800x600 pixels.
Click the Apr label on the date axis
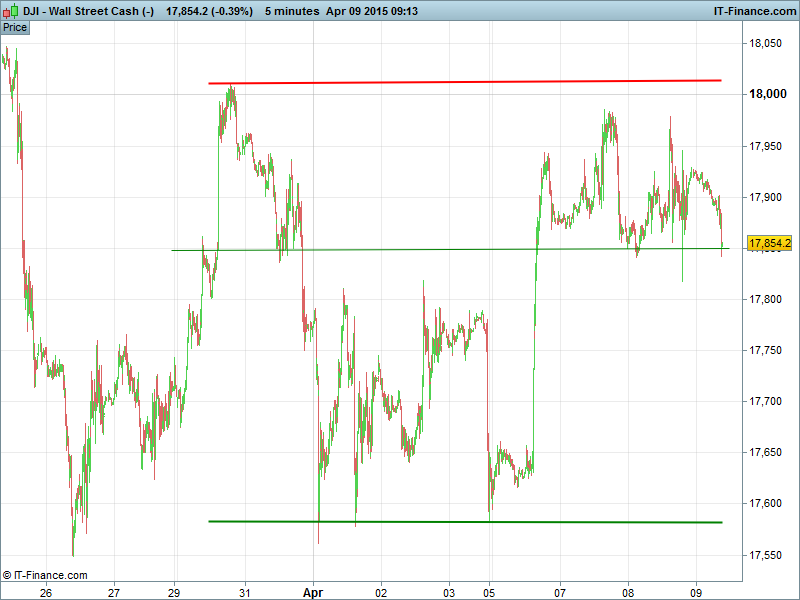(314, 591)
